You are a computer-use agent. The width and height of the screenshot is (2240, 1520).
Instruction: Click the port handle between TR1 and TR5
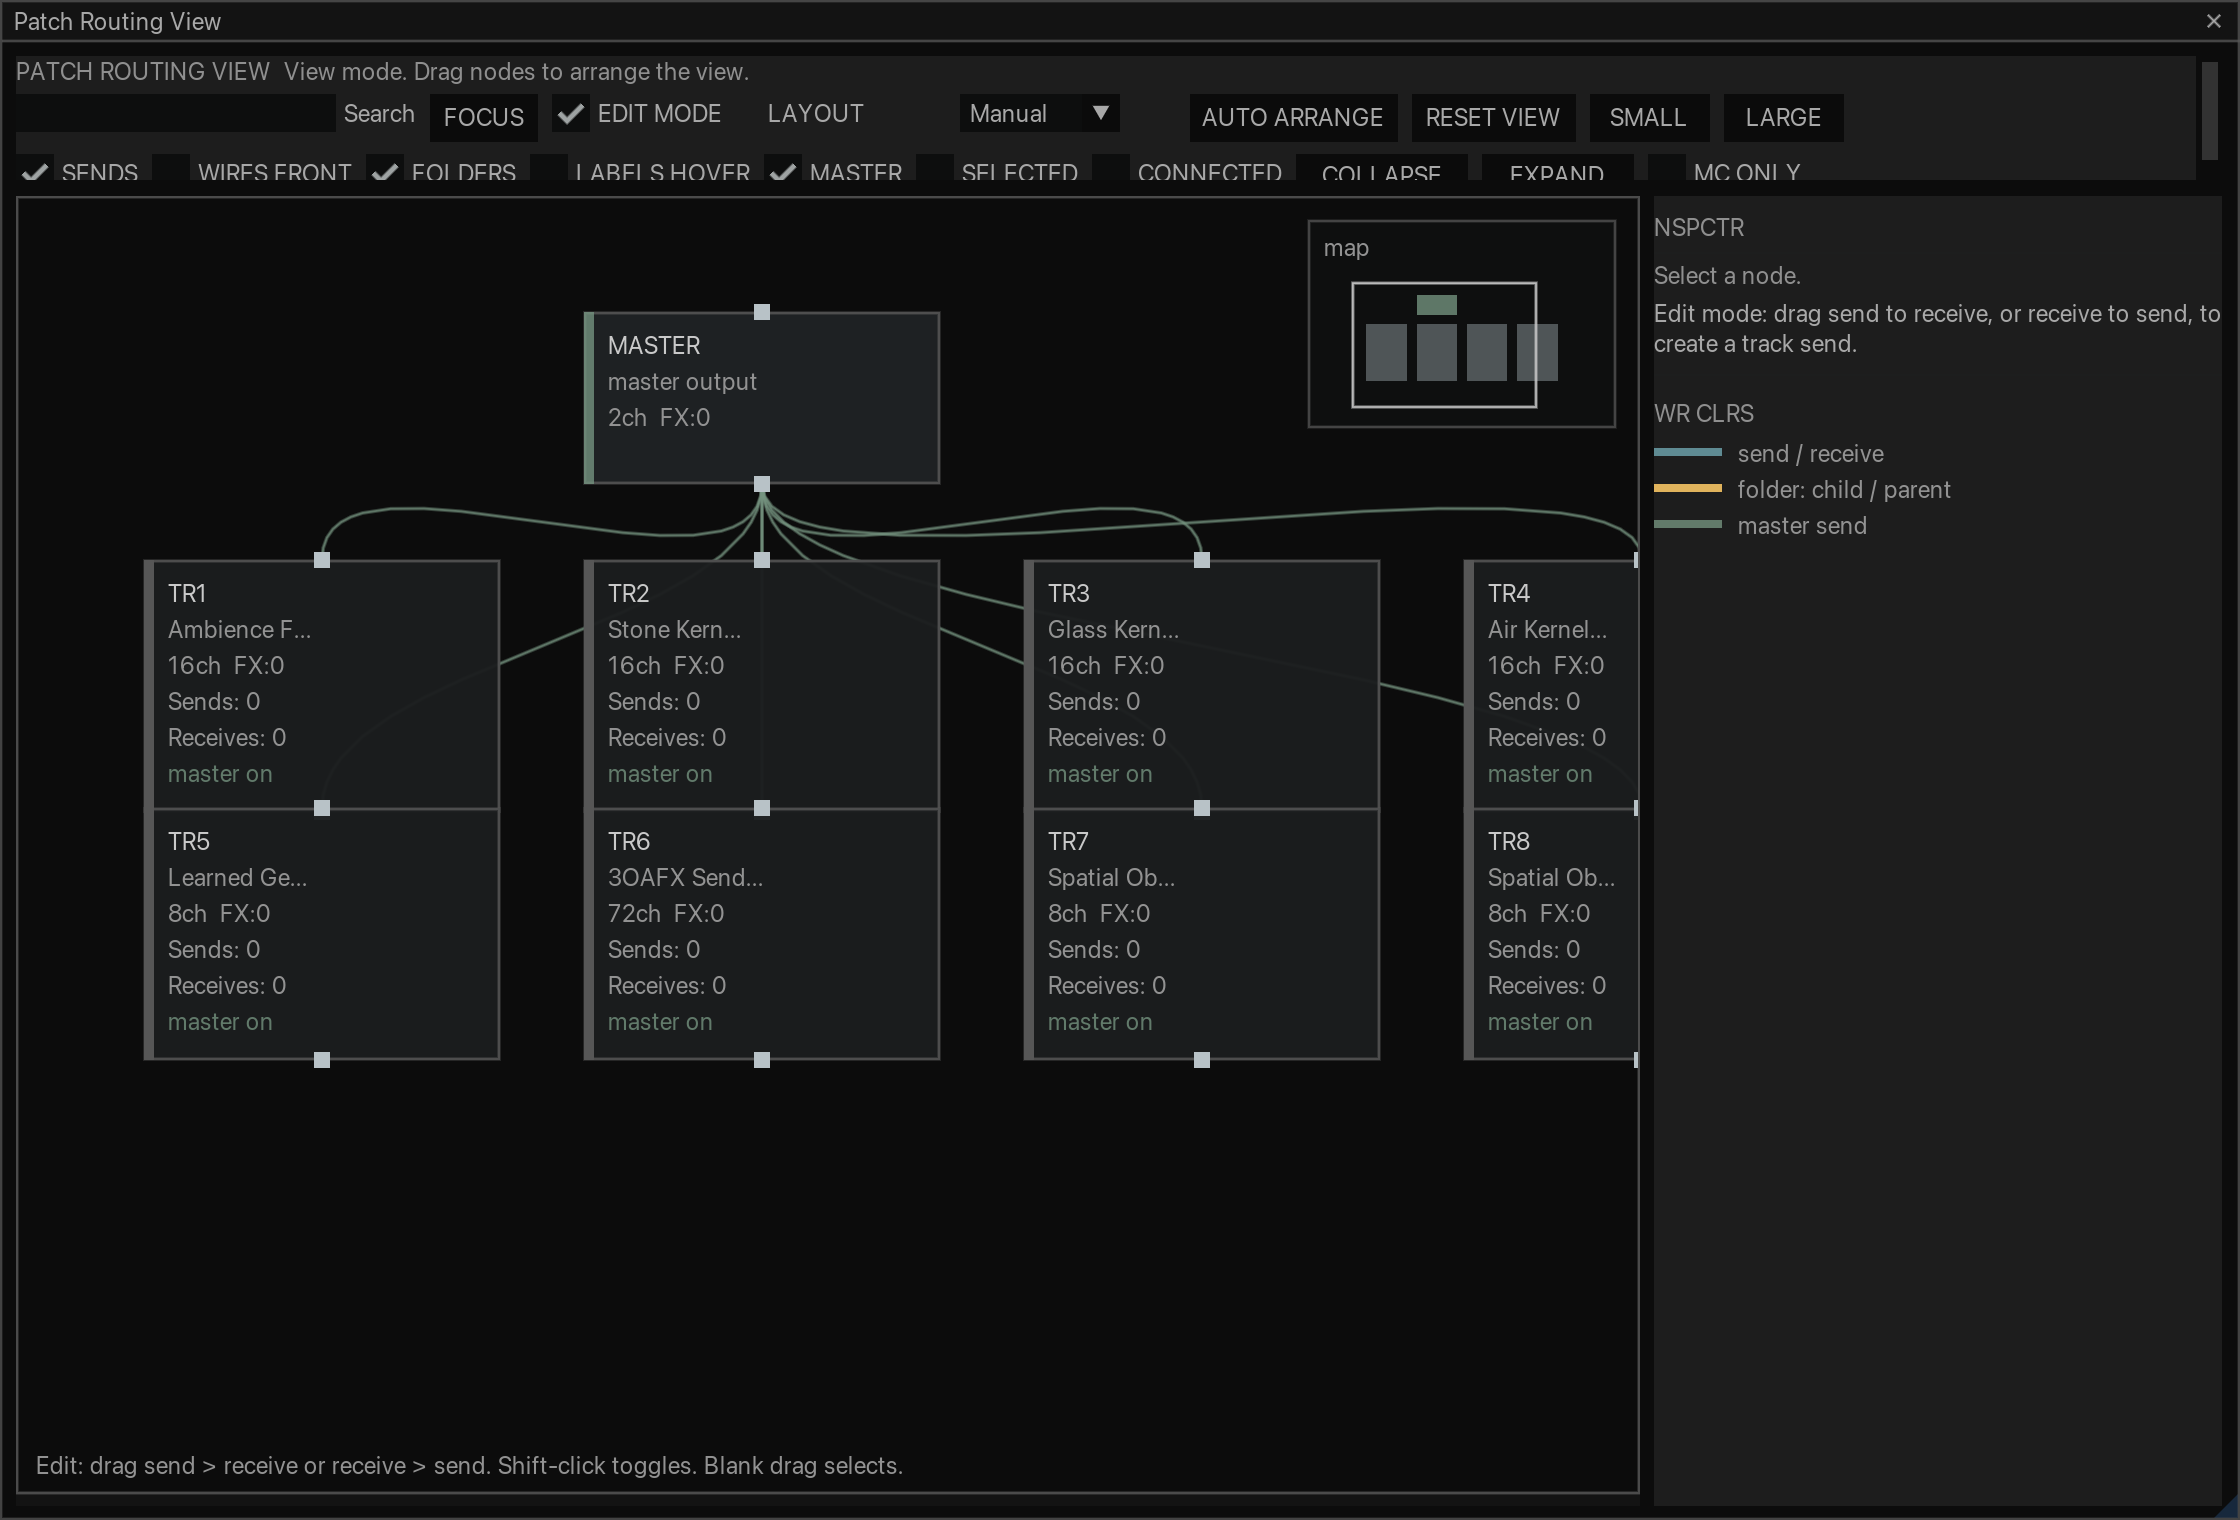pos(322,808)
